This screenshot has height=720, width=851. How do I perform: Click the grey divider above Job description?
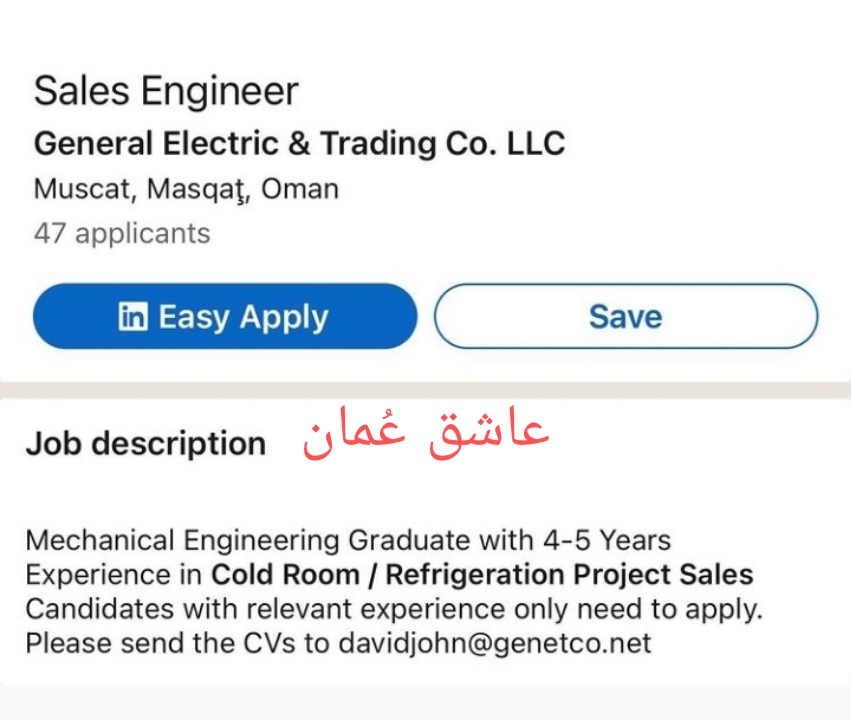coord(425,389)
